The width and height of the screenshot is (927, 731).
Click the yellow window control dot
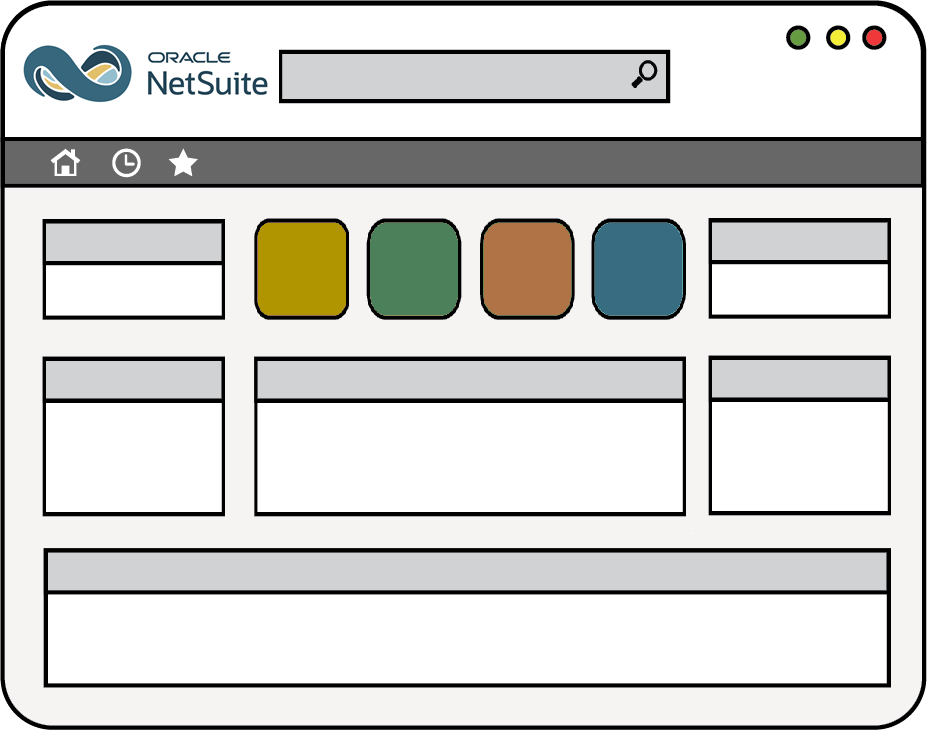[837, 38]
